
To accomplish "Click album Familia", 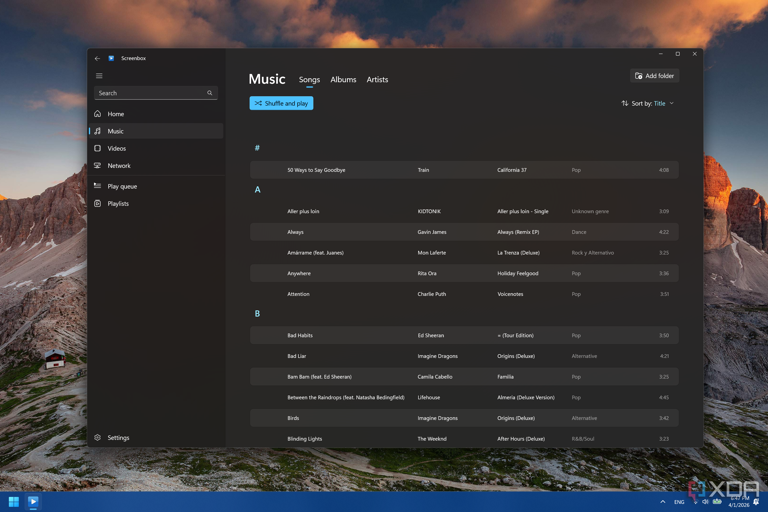I will (505, 377).
